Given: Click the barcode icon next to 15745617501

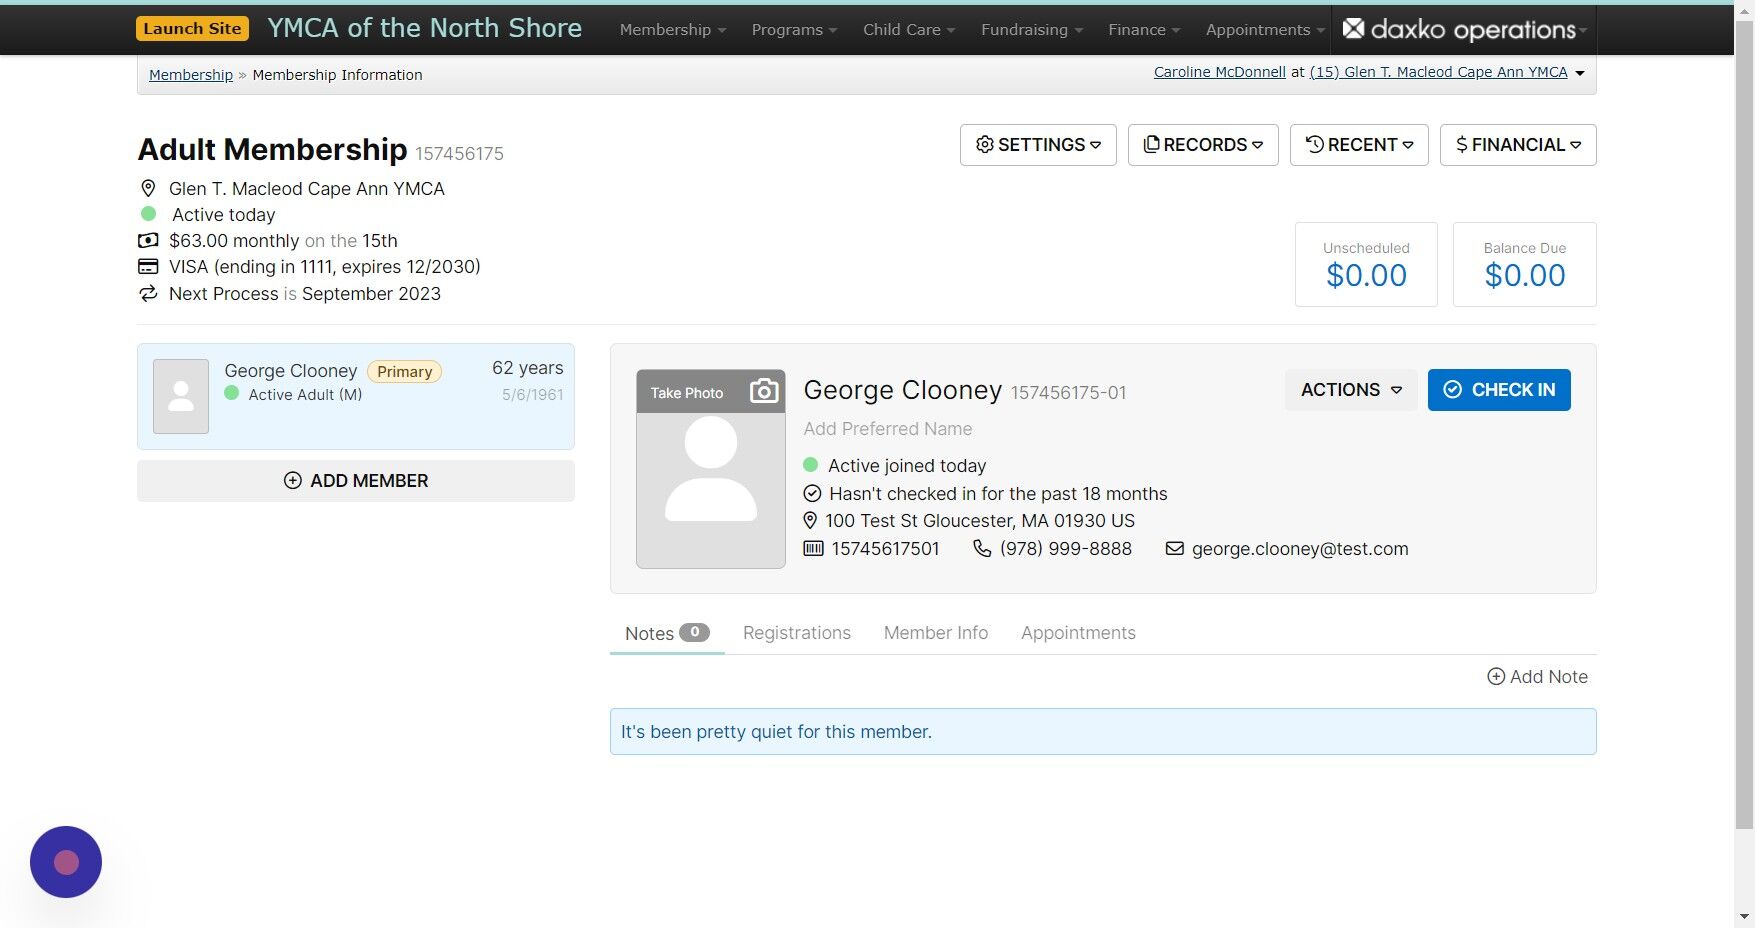Looking at the screenshot, I should click(x=814, y=548).
